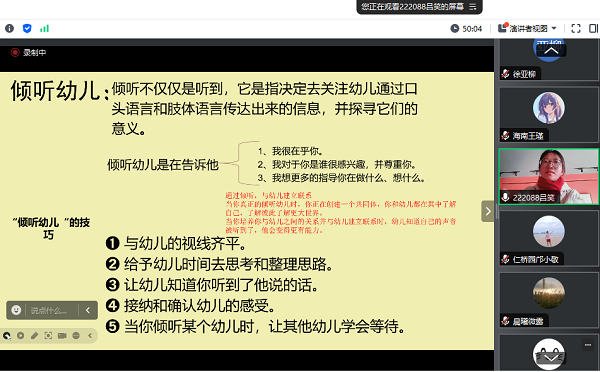Click the 您正在观看222088吕笑的屏幕 banner text
The image size is (600, 372).
[412, 7]
